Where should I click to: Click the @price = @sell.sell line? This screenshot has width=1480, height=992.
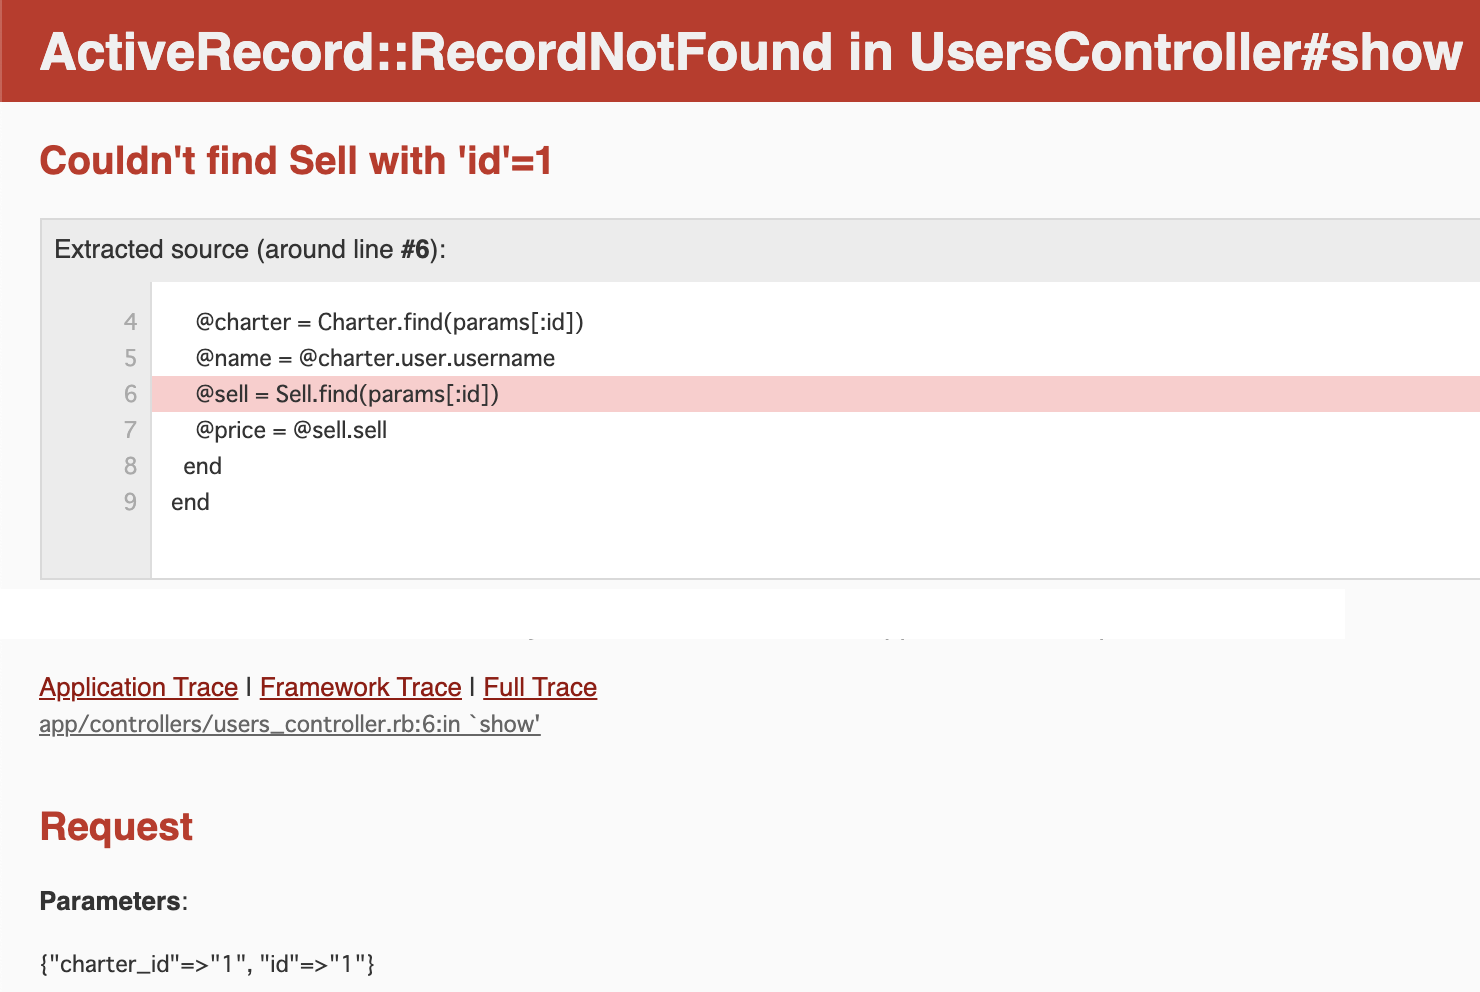(291, 430)
